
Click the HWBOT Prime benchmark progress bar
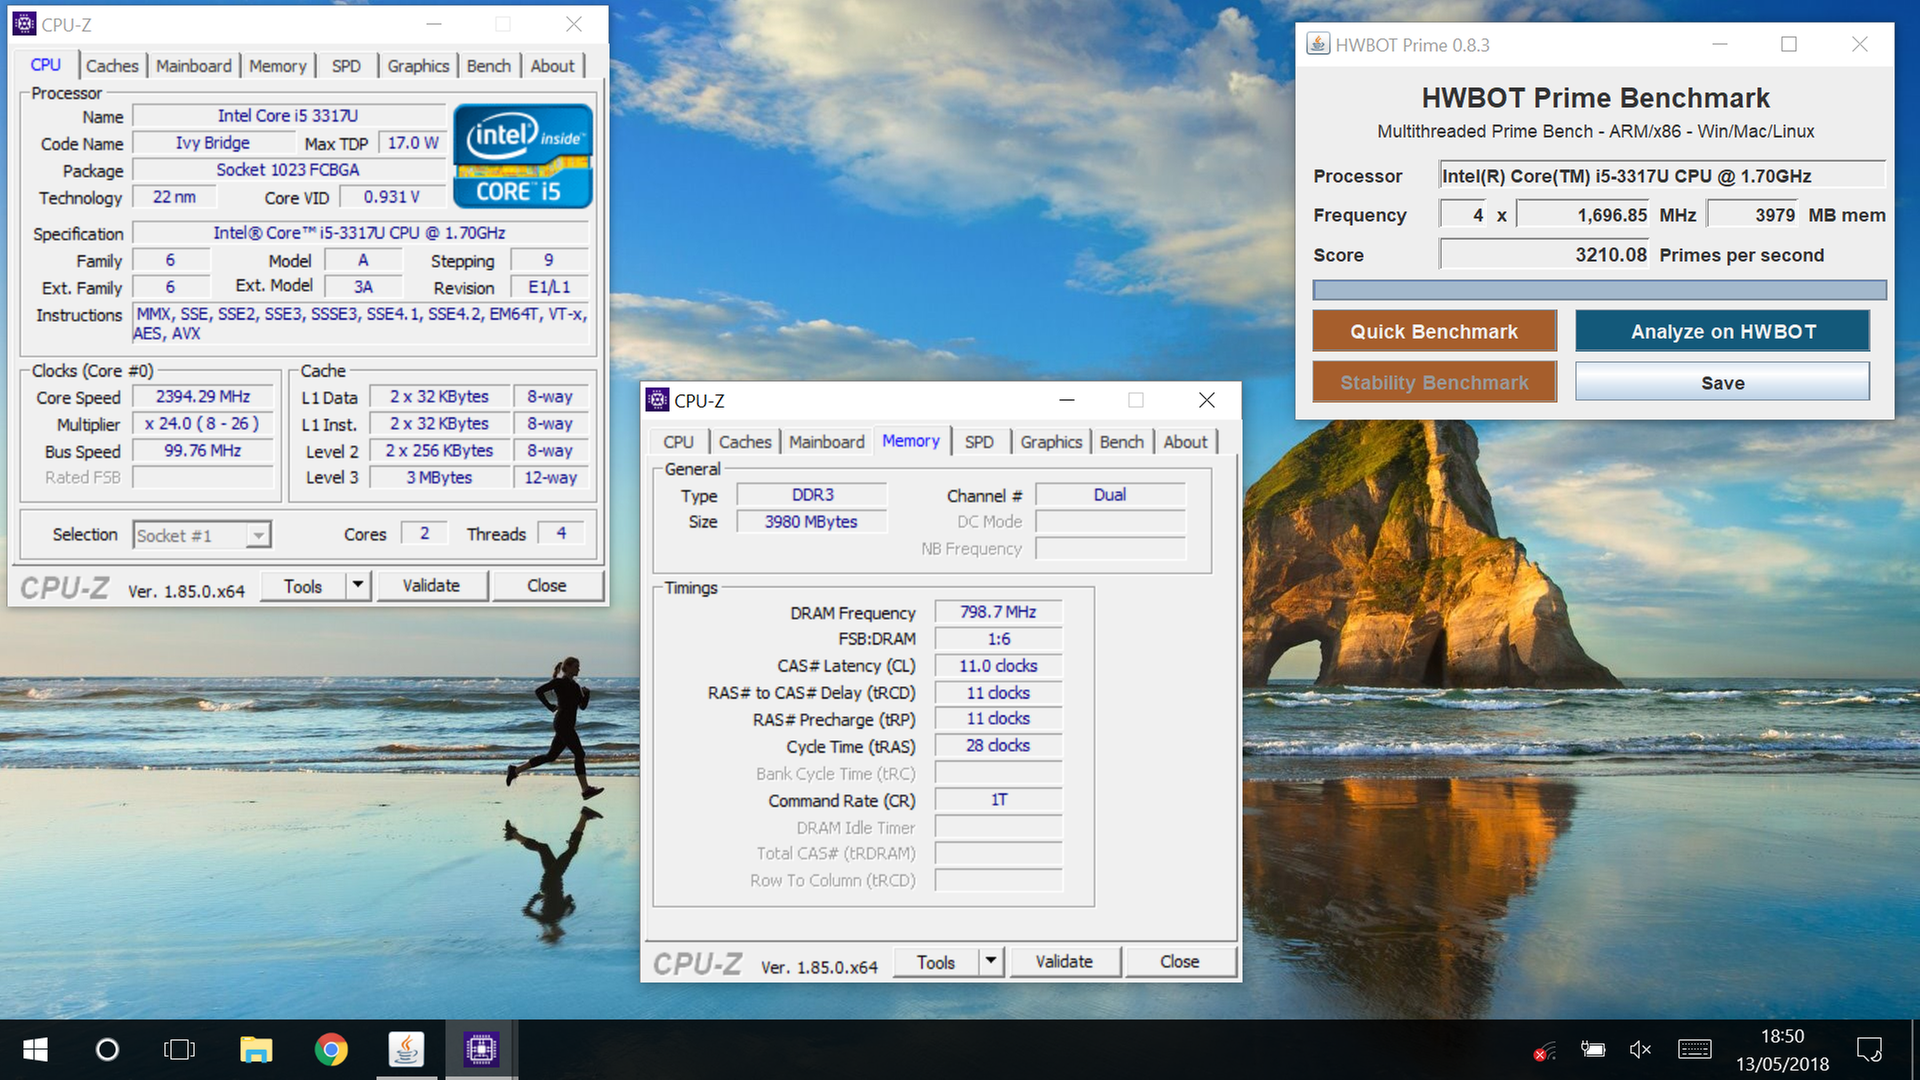(1599, 290)
